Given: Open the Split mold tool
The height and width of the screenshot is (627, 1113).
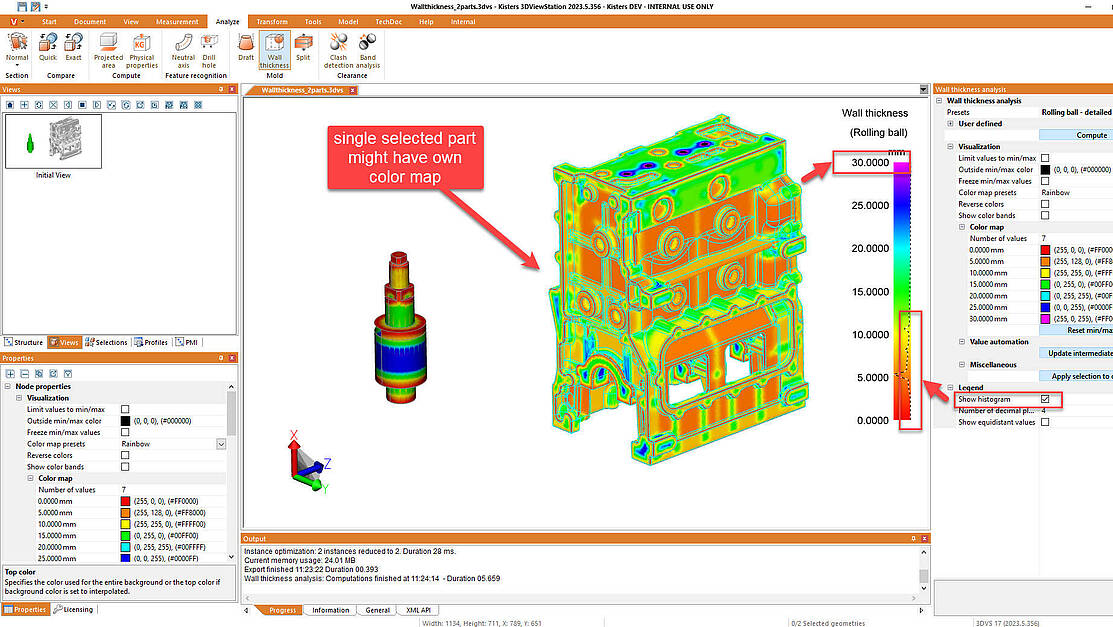Looking at the screenshot, I should point(303,48).
